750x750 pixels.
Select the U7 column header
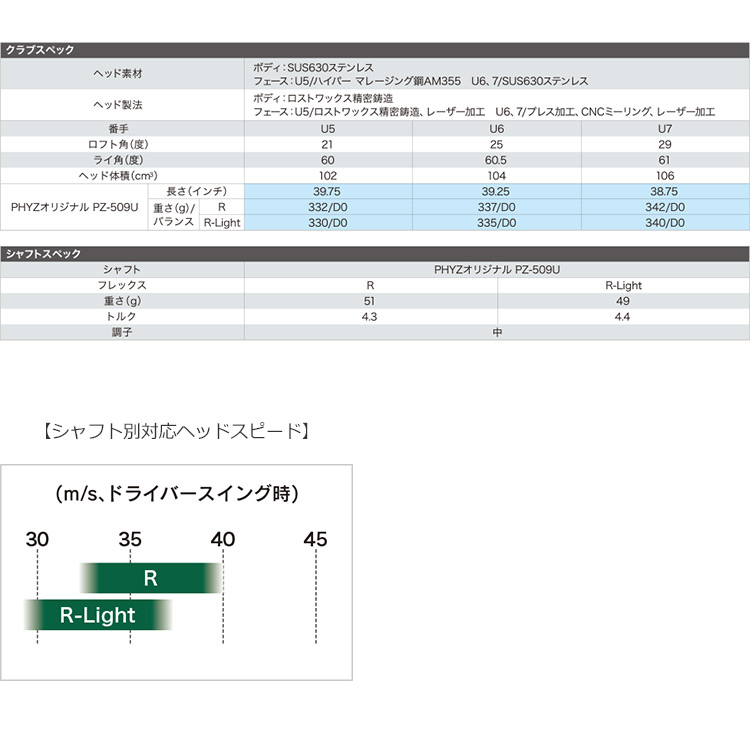coord(665,128)
